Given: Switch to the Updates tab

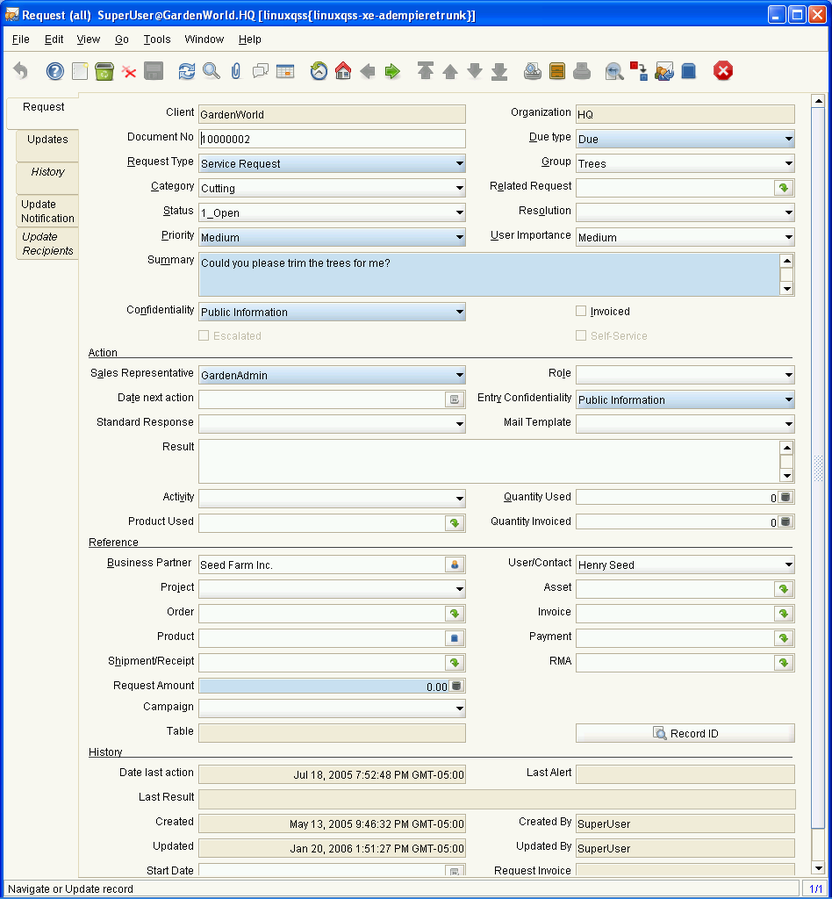Looking at the screenshot, I should pos(47,140).
